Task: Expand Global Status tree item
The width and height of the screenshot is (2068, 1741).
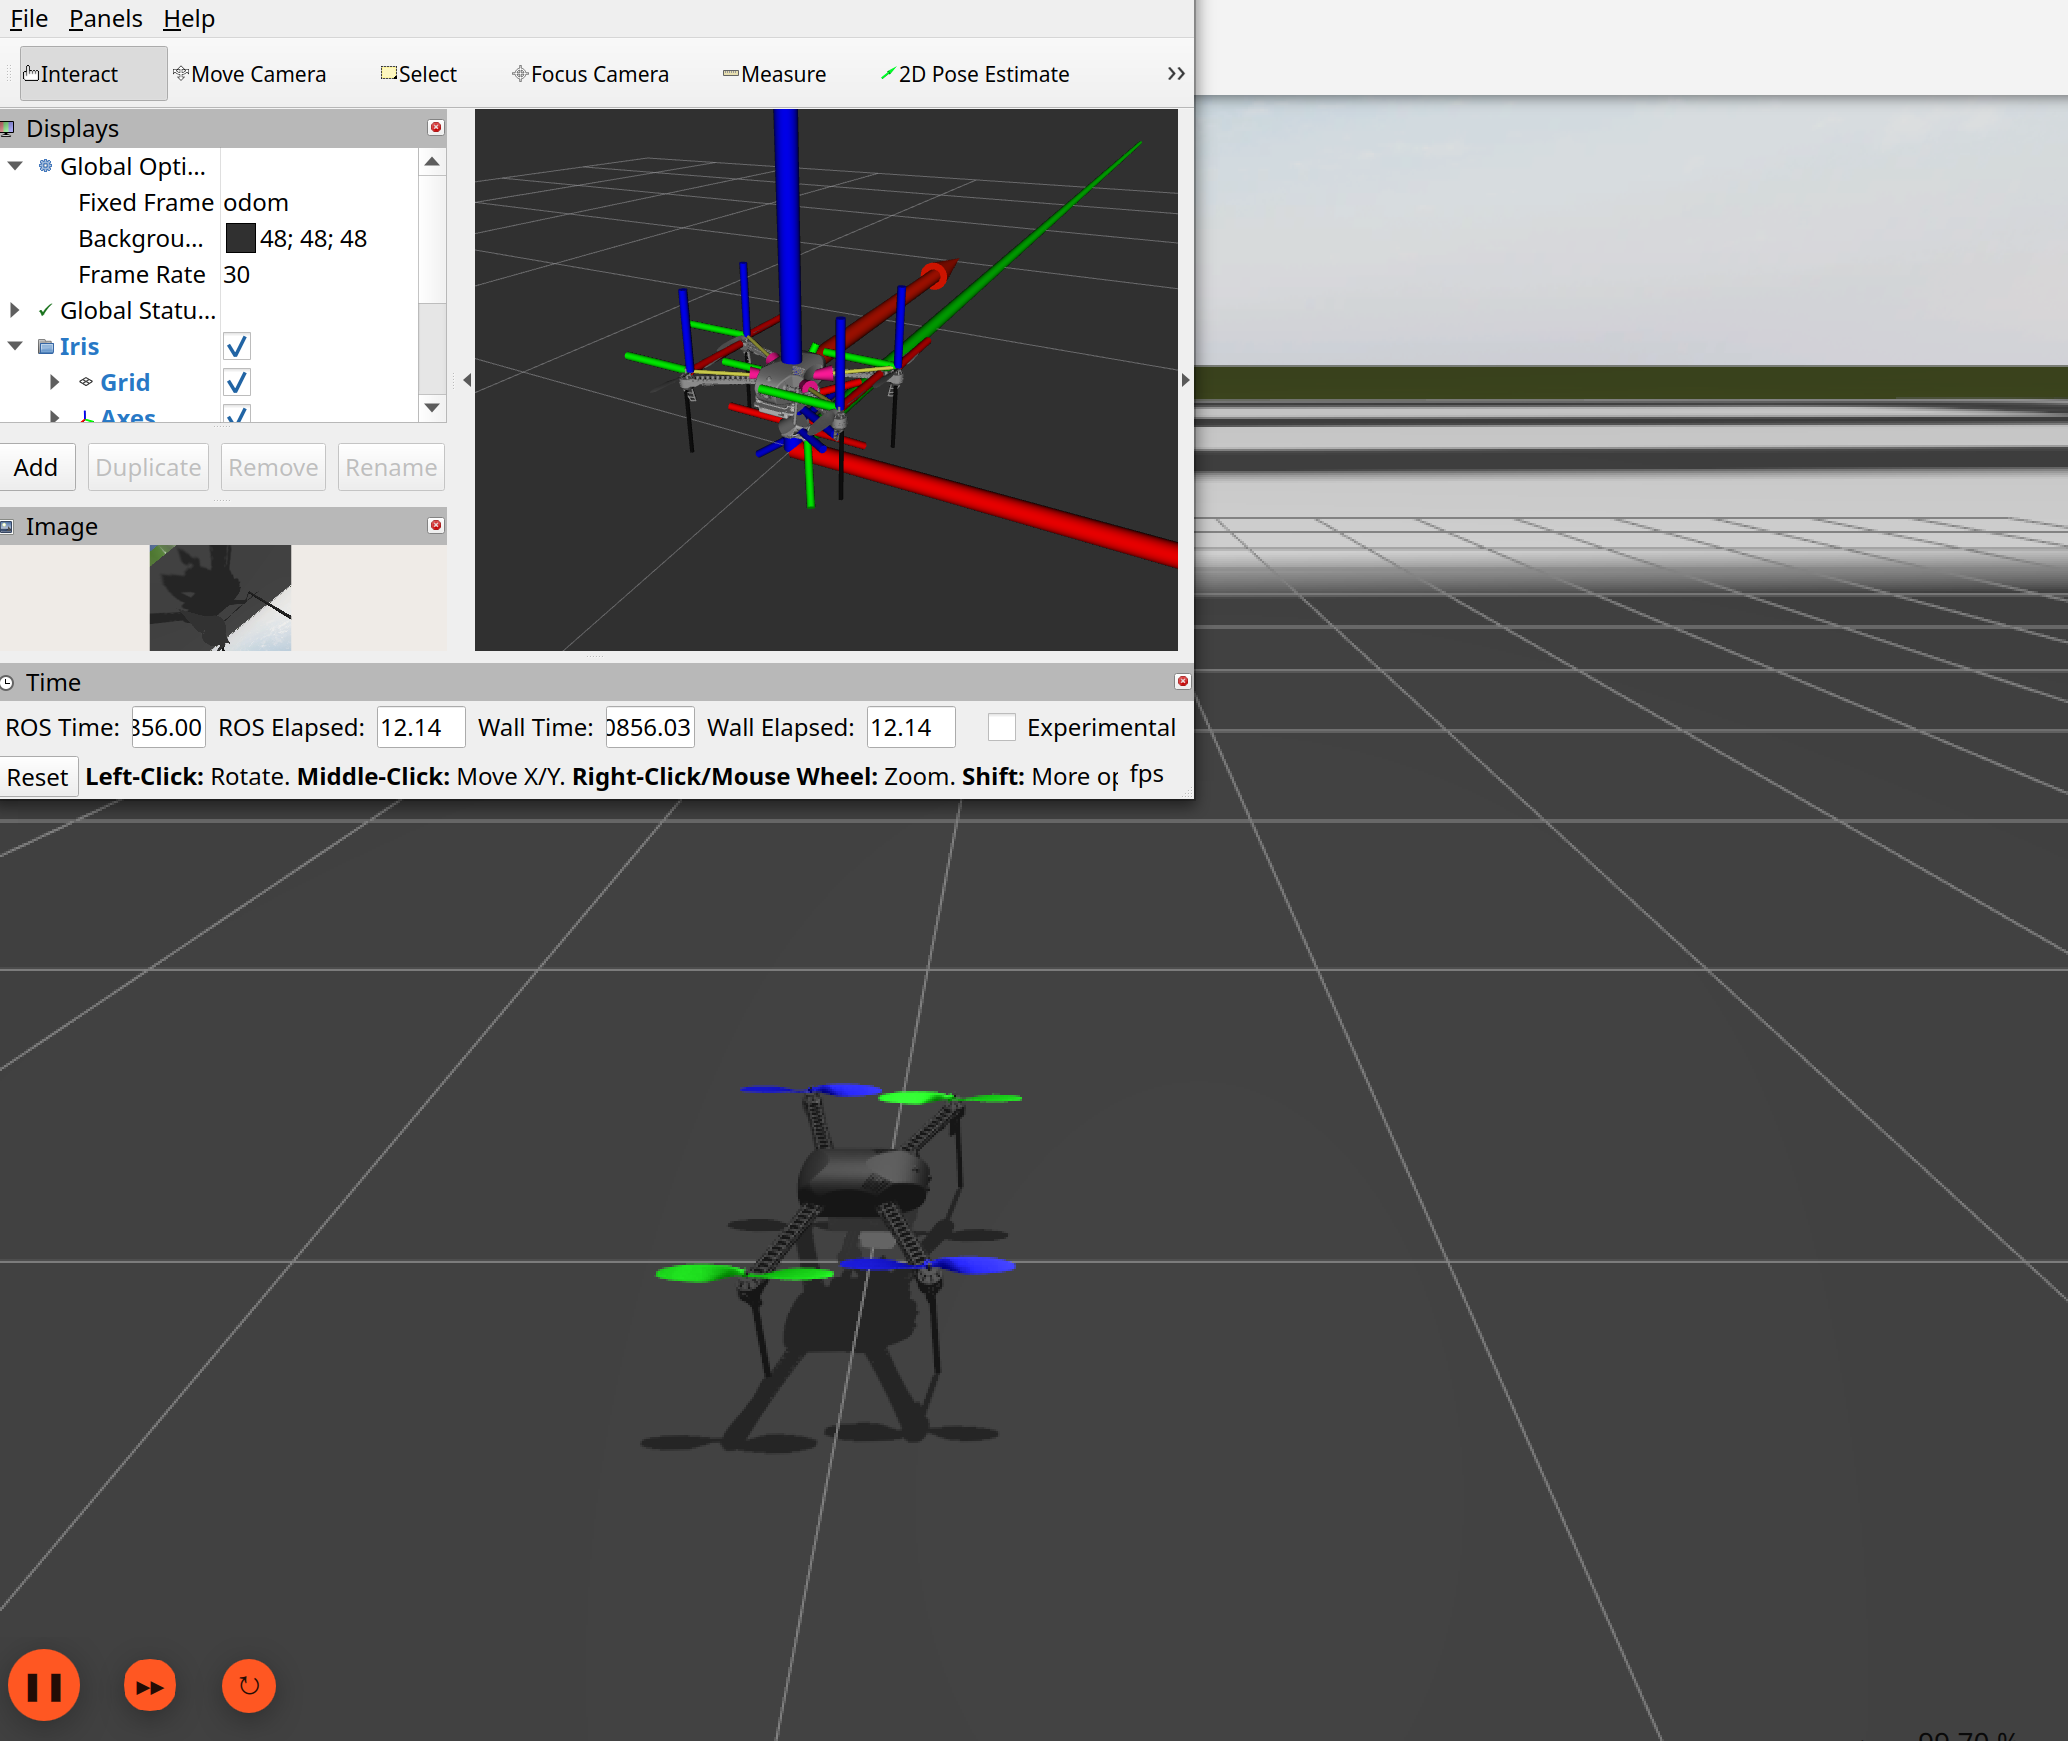Action: 15,310
